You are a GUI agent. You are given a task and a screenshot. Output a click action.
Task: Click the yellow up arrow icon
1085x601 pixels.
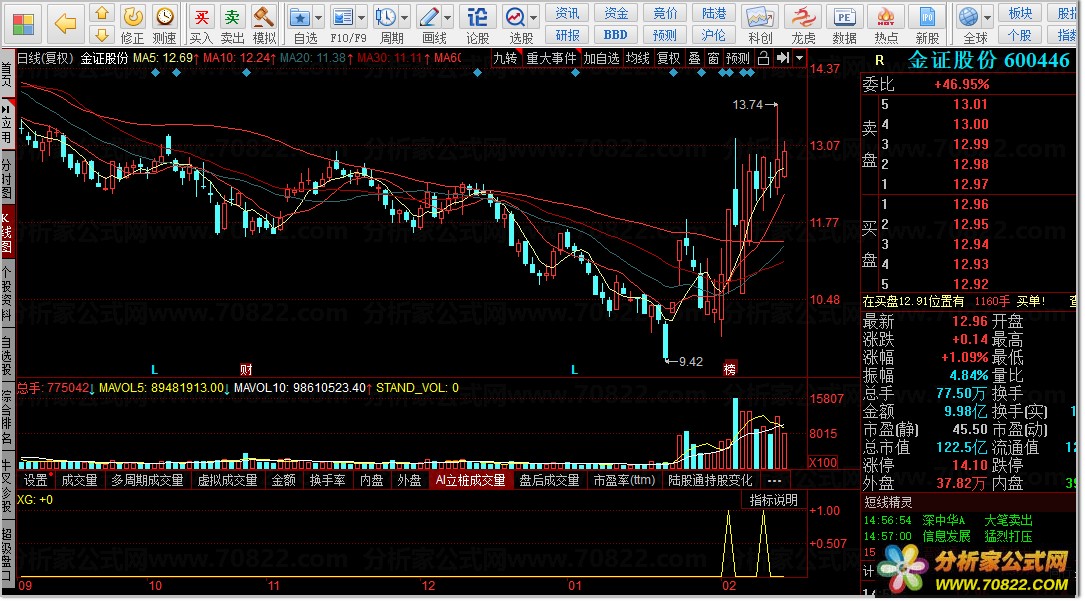[x=102, y=13]
